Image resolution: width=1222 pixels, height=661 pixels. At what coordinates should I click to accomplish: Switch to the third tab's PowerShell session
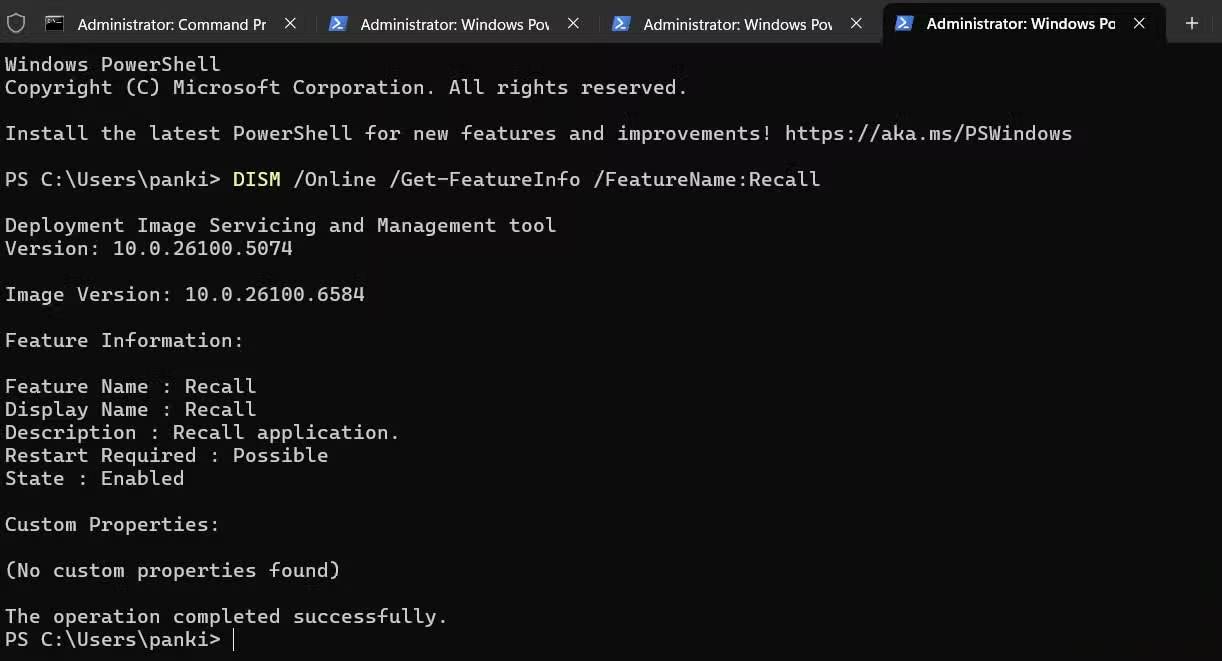coord(737,24)
